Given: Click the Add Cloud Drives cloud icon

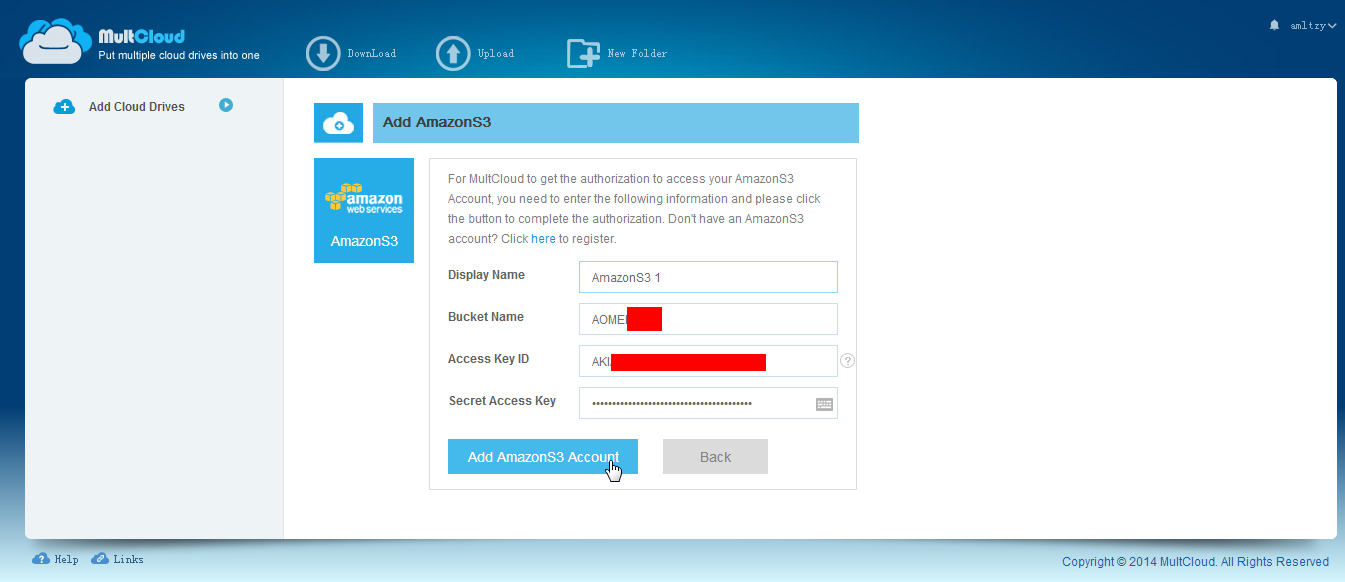Looking at the screenshot, I should point(64,106).
